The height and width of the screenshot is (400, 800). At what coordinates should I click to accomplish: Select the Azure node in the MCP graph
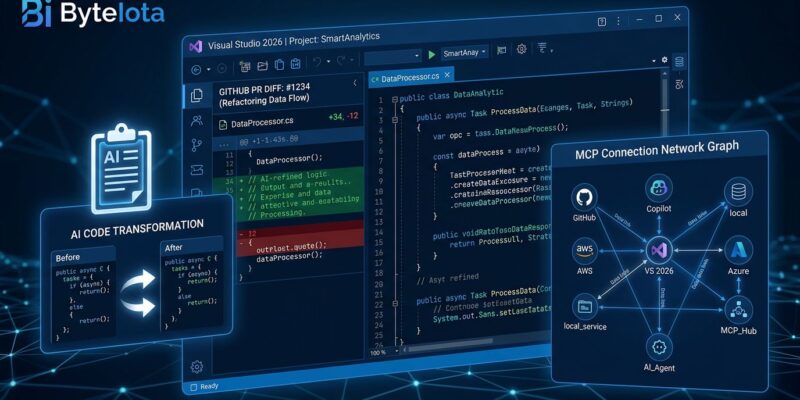tap(739, 250)
